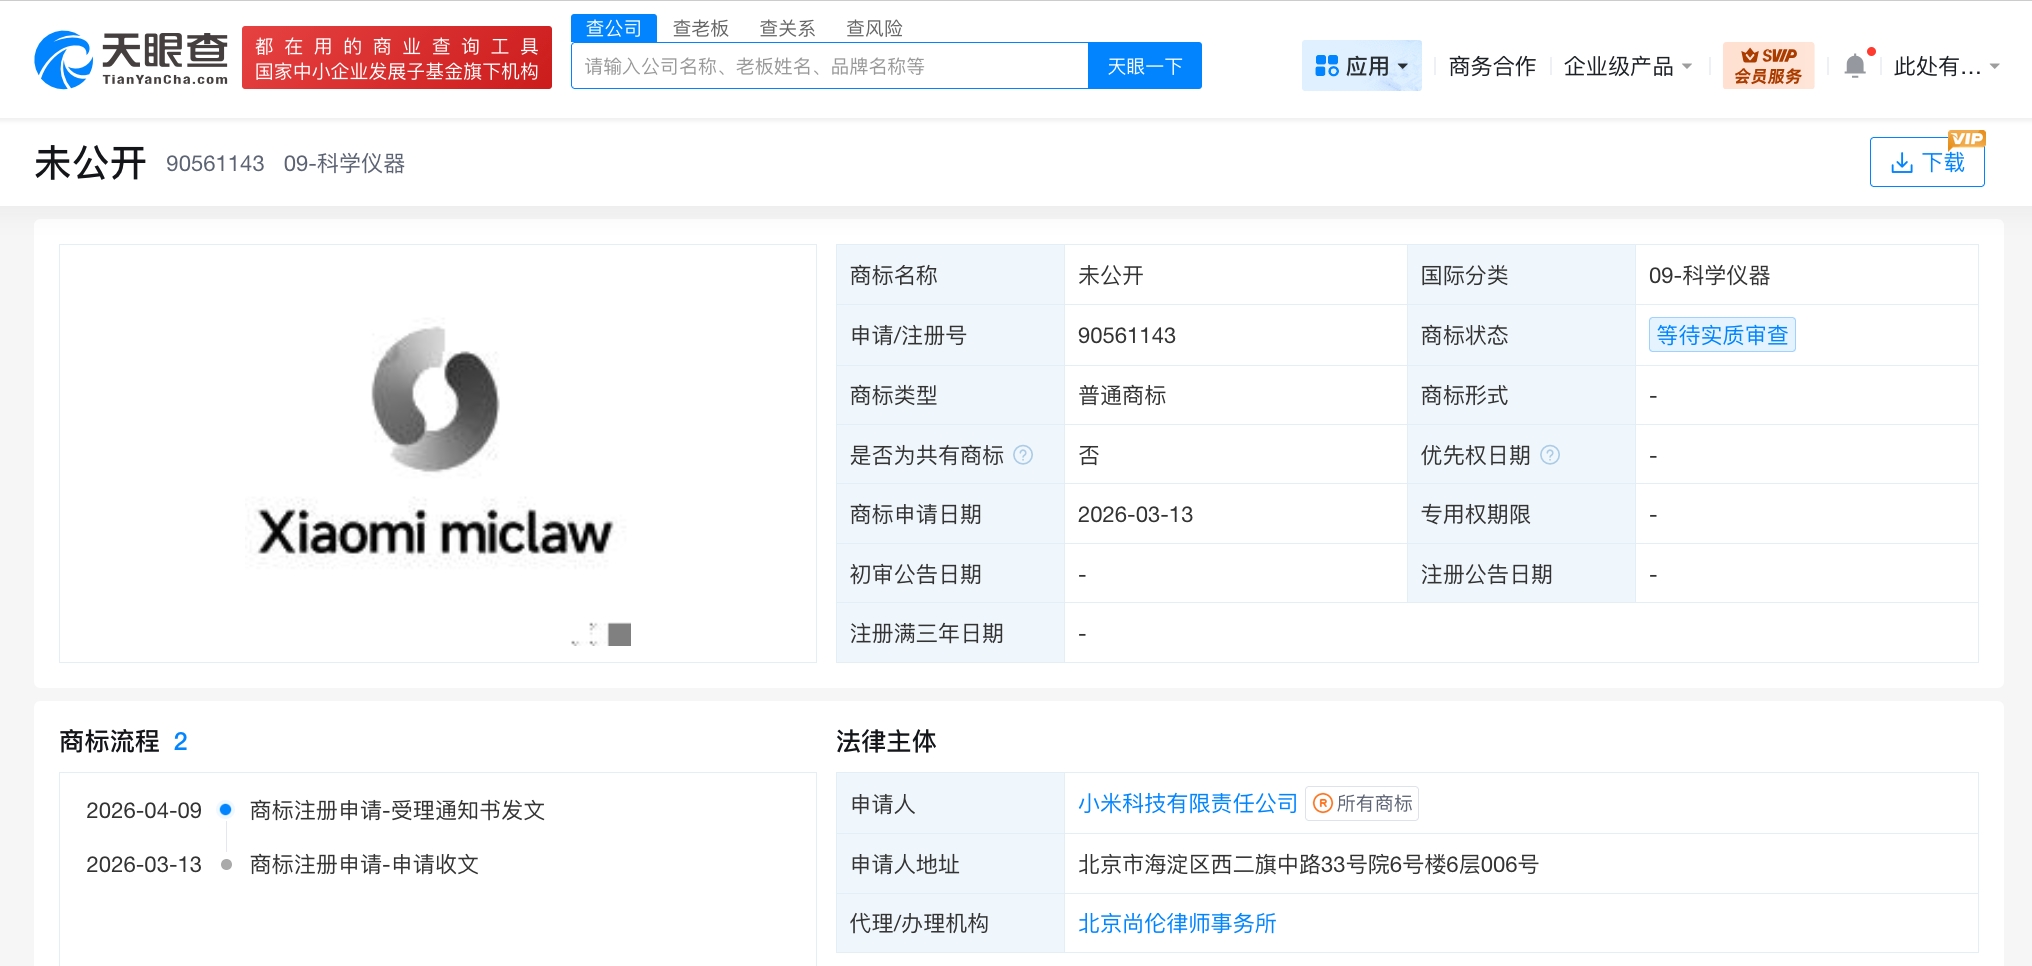The height and width of the screenshot is (966, 2032).
Task: Click help icon beside 优先权日期
Action: point(1551,455)
